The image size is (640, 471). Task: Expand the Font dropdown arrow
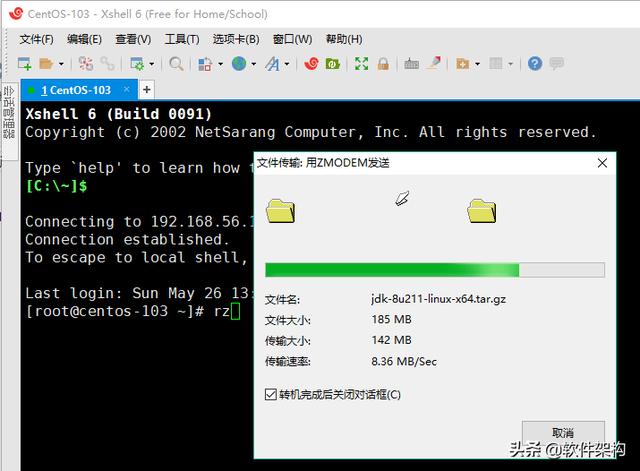click(287, 64)
